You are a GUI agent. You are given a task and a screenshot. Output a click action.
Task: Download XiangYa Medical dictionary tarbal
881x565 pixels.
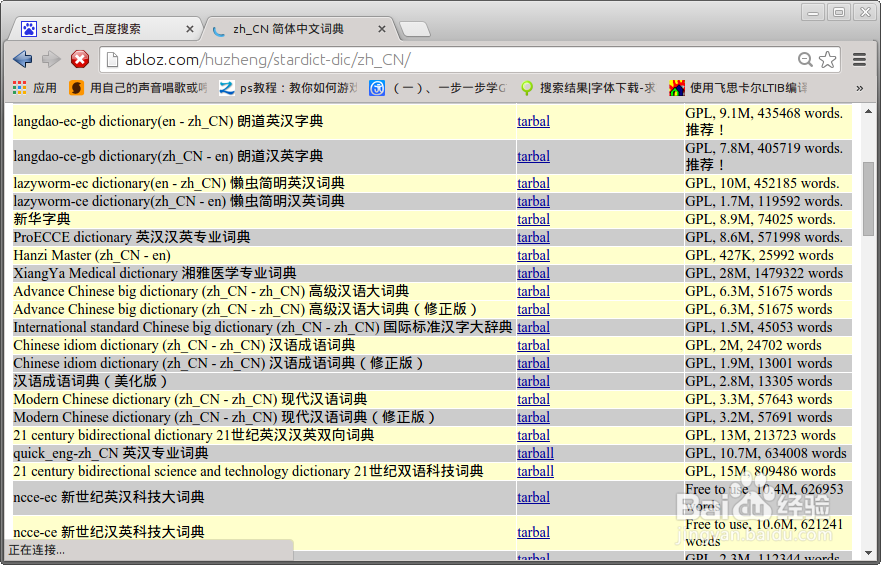533,273
